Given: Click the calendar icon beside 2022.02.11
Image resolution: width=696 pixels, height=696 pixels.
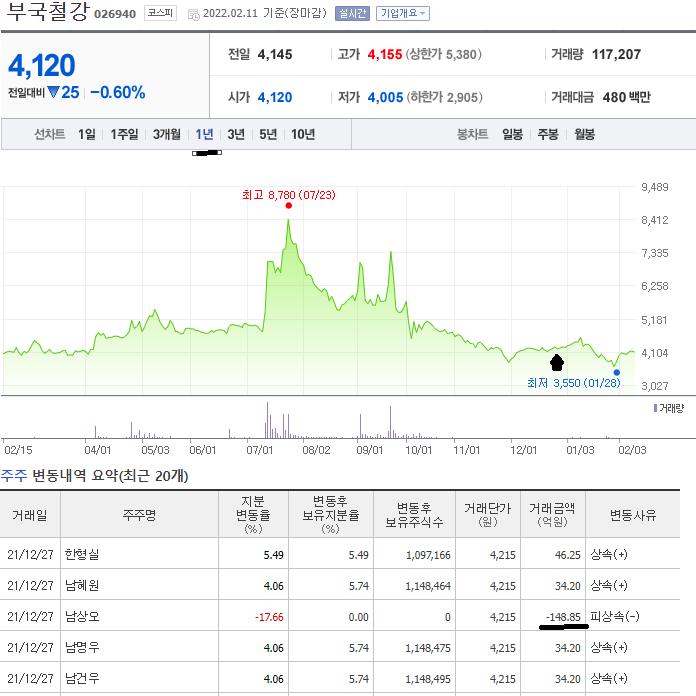Looking at the screenshot, I should tap(193, 14).
